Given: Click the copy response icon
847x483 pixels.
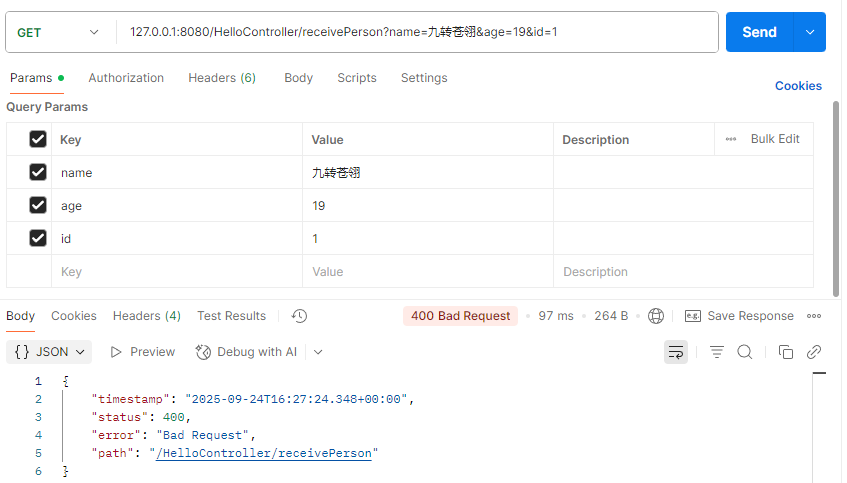Looking at the screenshot, I should tap(785, 352).
